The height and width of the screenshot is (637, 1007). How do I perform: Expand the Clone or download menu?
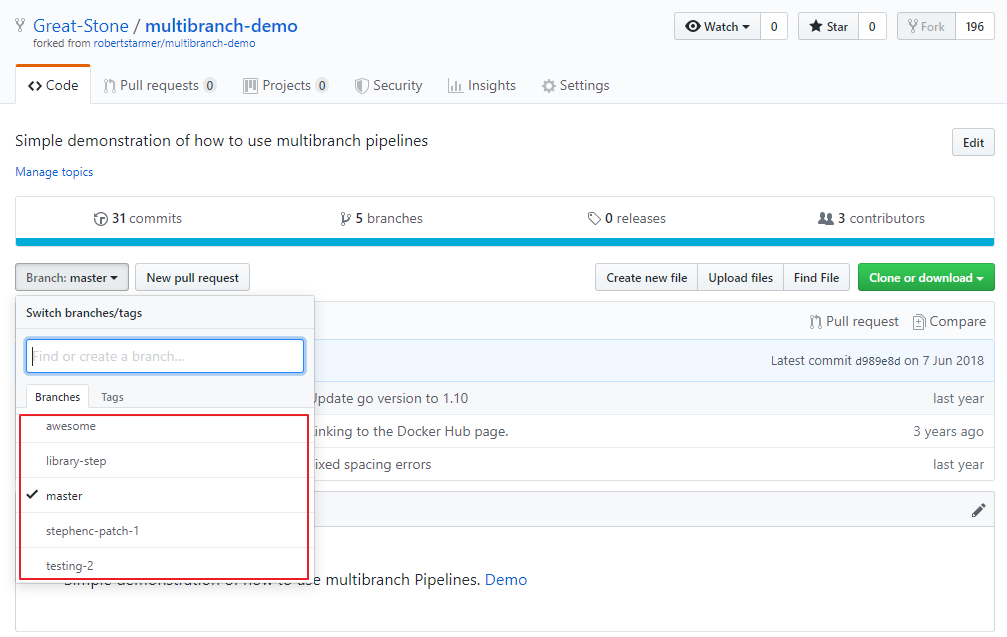coord(925,278)
